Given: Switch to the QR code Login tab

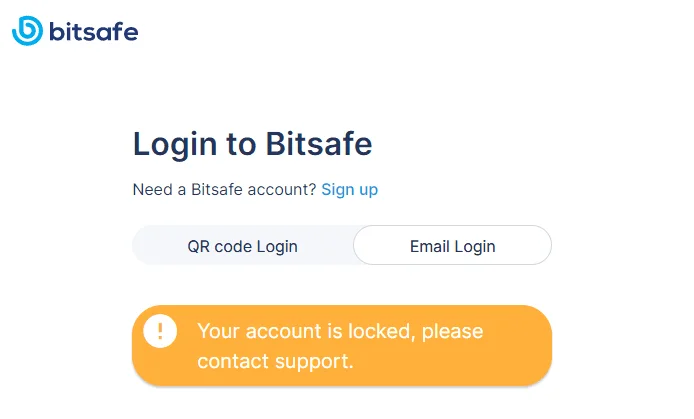Looking at the screenshot, I should coord(243,246).
